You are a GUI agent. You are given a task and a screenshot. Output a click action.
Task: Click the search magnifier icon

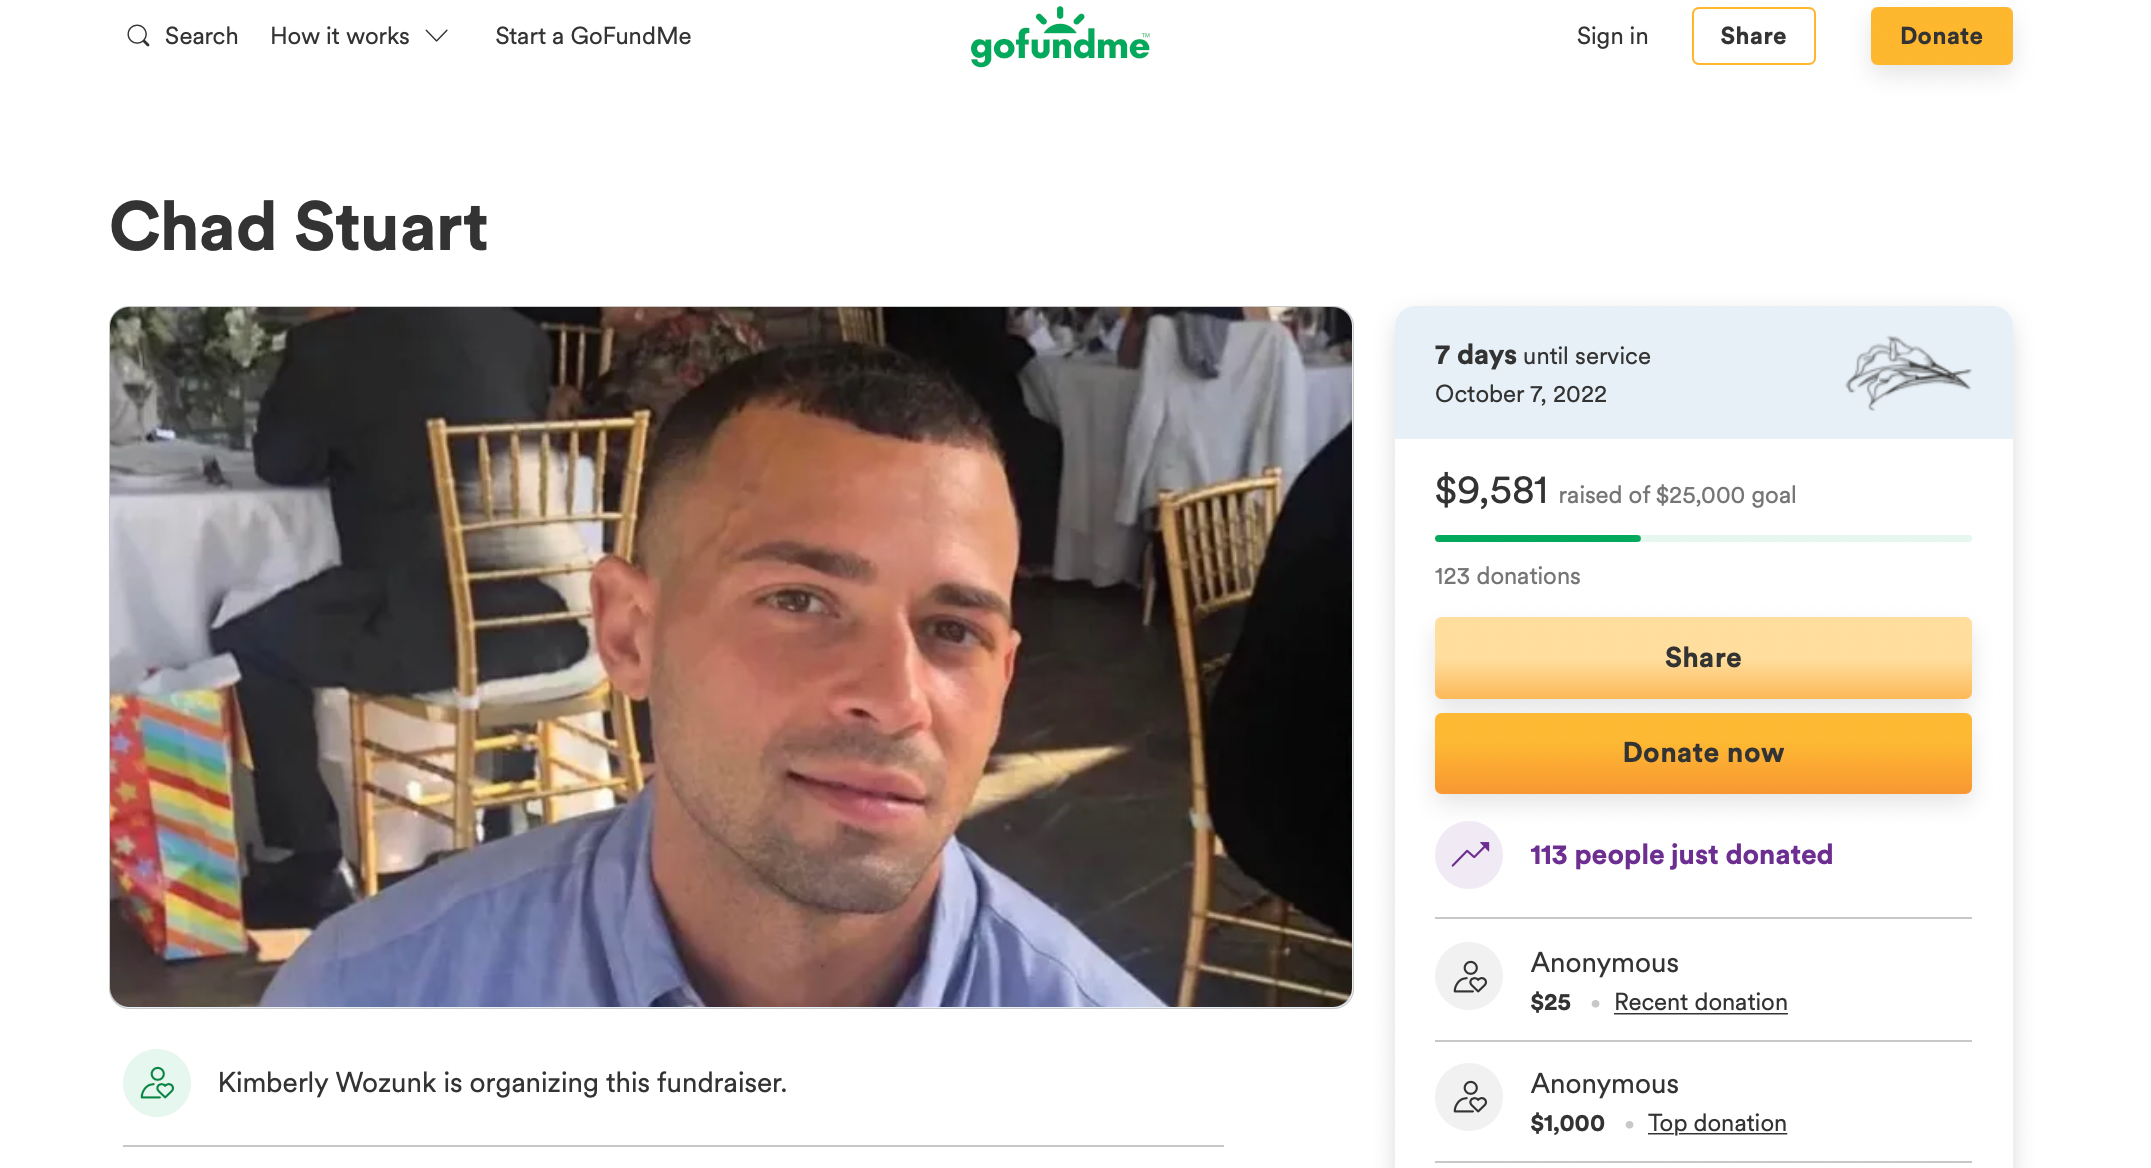point(138,36)
